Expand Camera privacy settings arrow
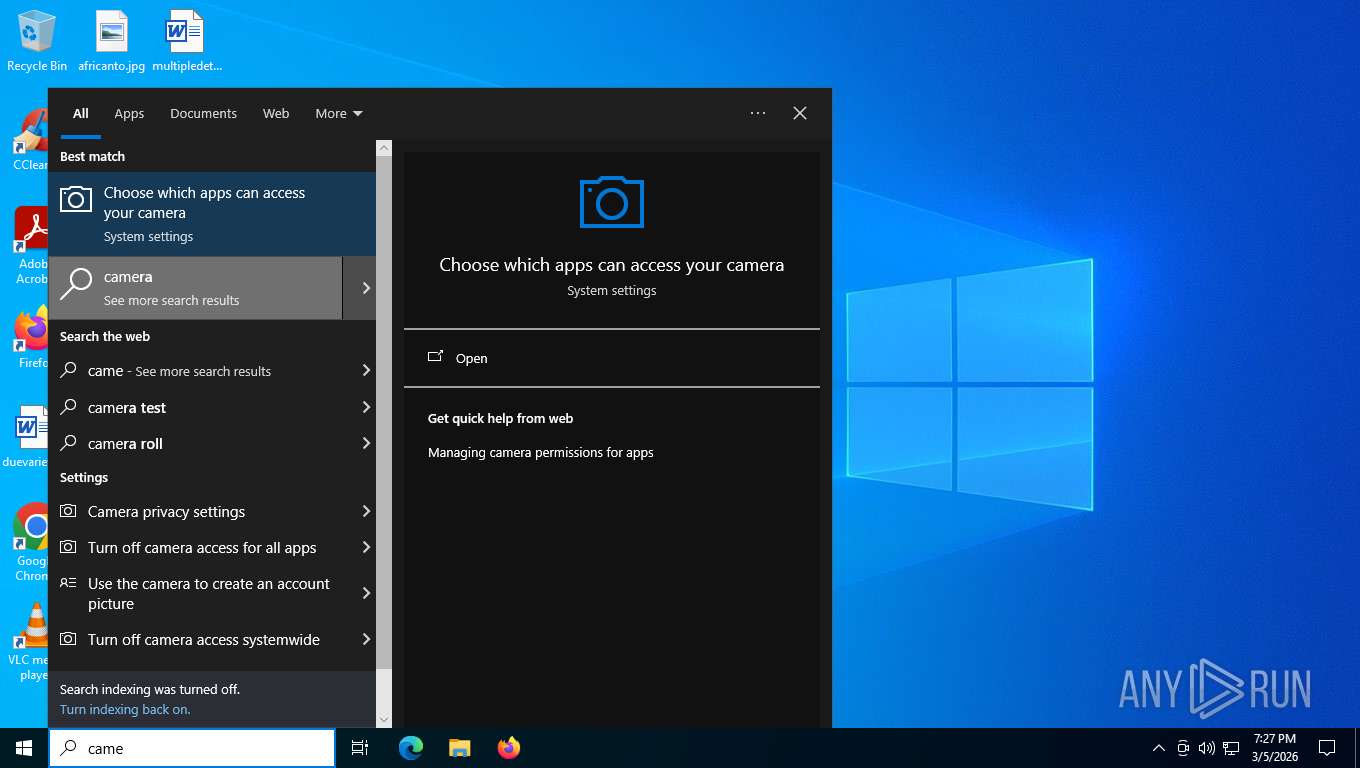The width and height of the screenshot is (1360, 768). coord(366,511)
